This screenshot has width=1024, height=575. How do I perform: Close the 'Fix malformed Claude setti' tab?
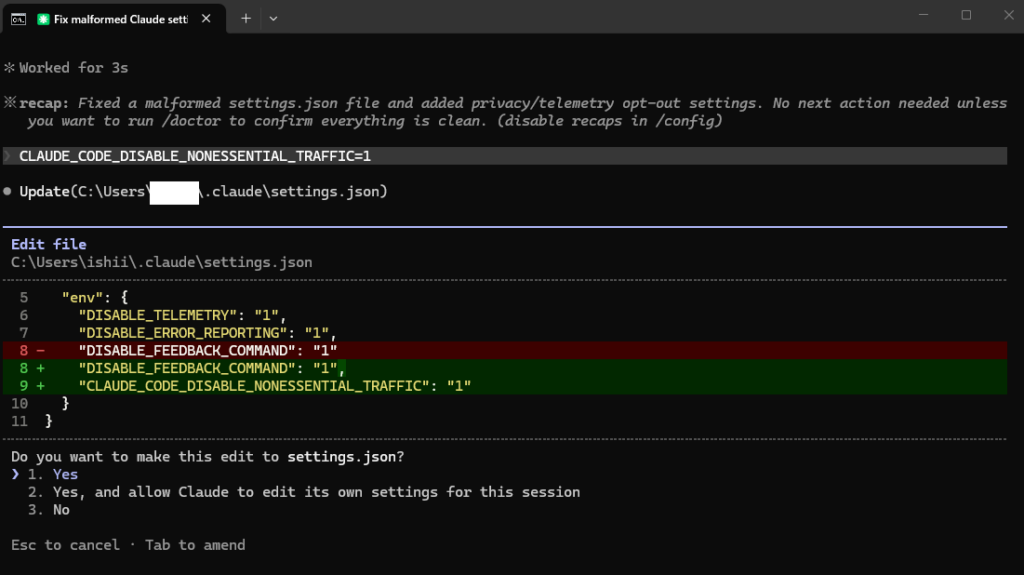pos(206,19)
